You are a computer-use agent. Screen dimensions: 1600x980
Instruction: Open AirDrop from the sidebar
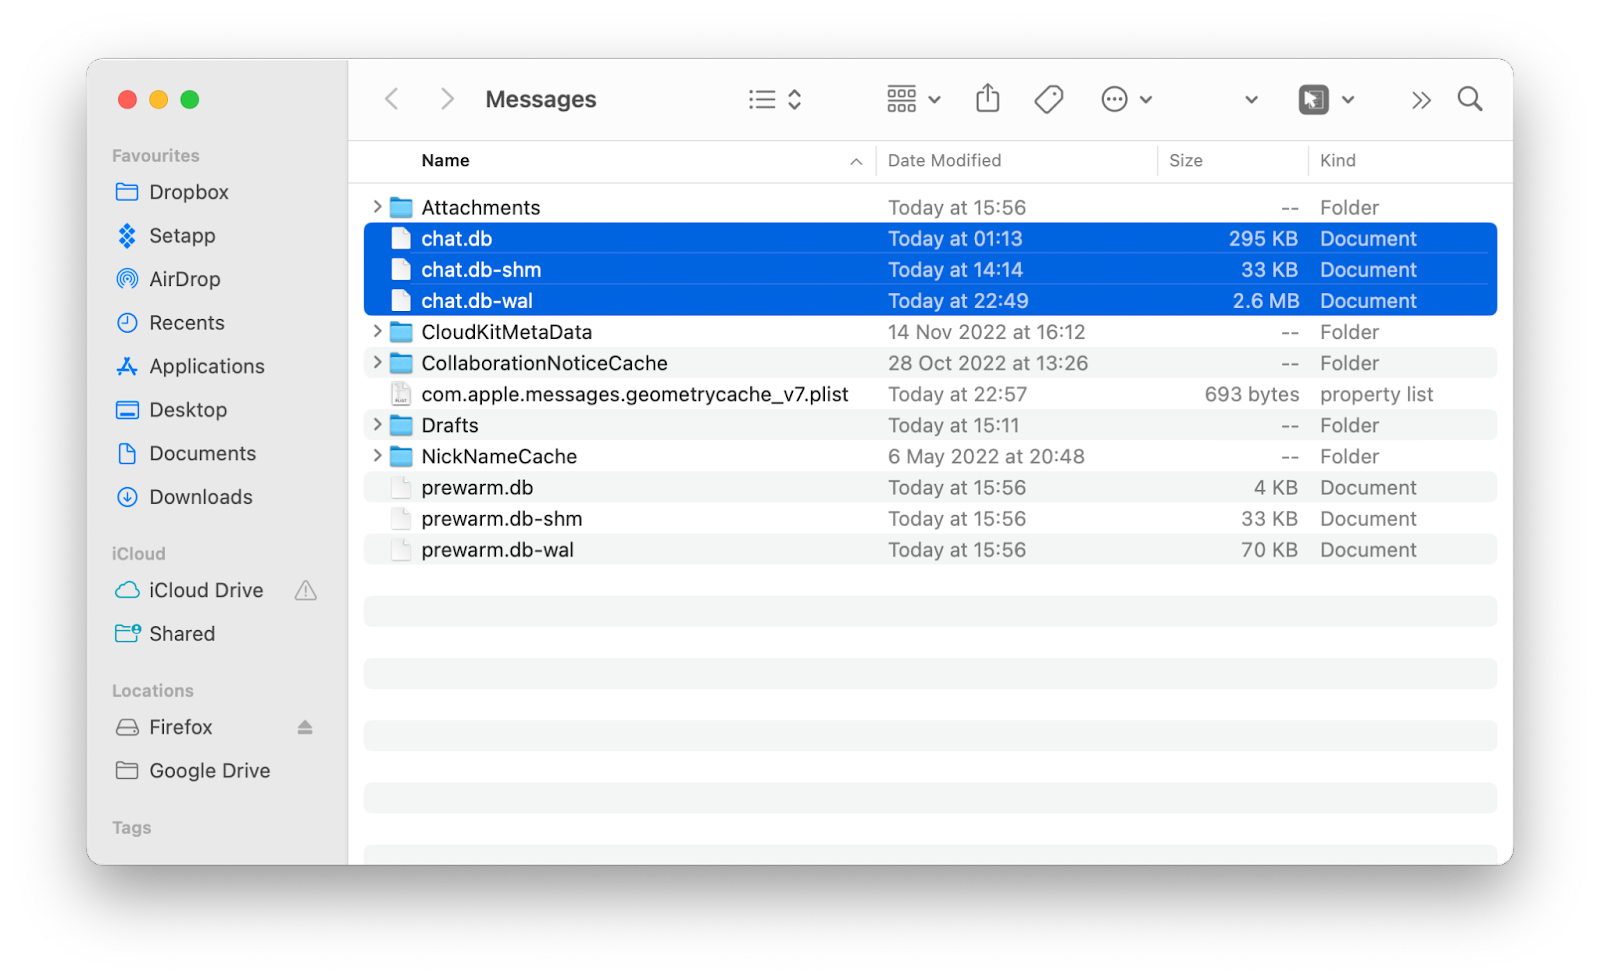pos(185,279)
